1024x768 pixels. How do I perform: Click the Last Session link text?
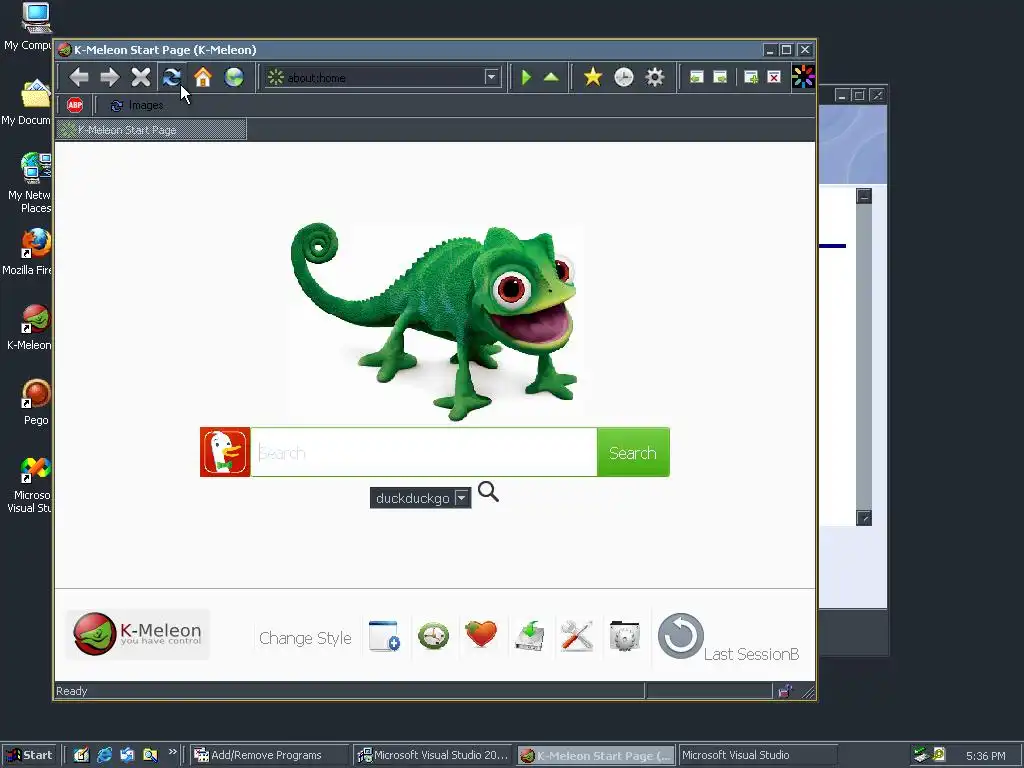pyautogui.click(x=751, y=654)
